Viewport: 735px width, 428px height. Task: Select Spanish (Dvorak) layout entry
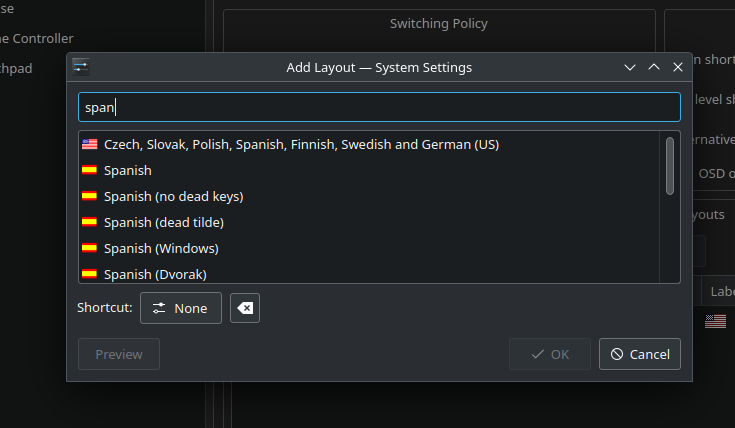point(155,273)
